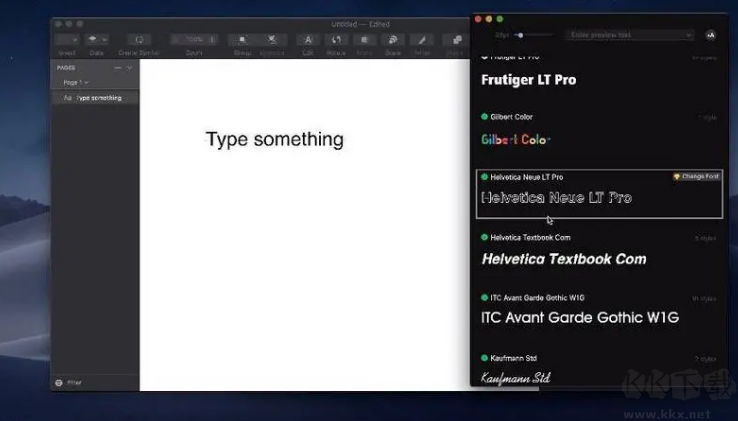Click styles count for ITC Avant Garde Gothic
738x421 pixels.
704,299
